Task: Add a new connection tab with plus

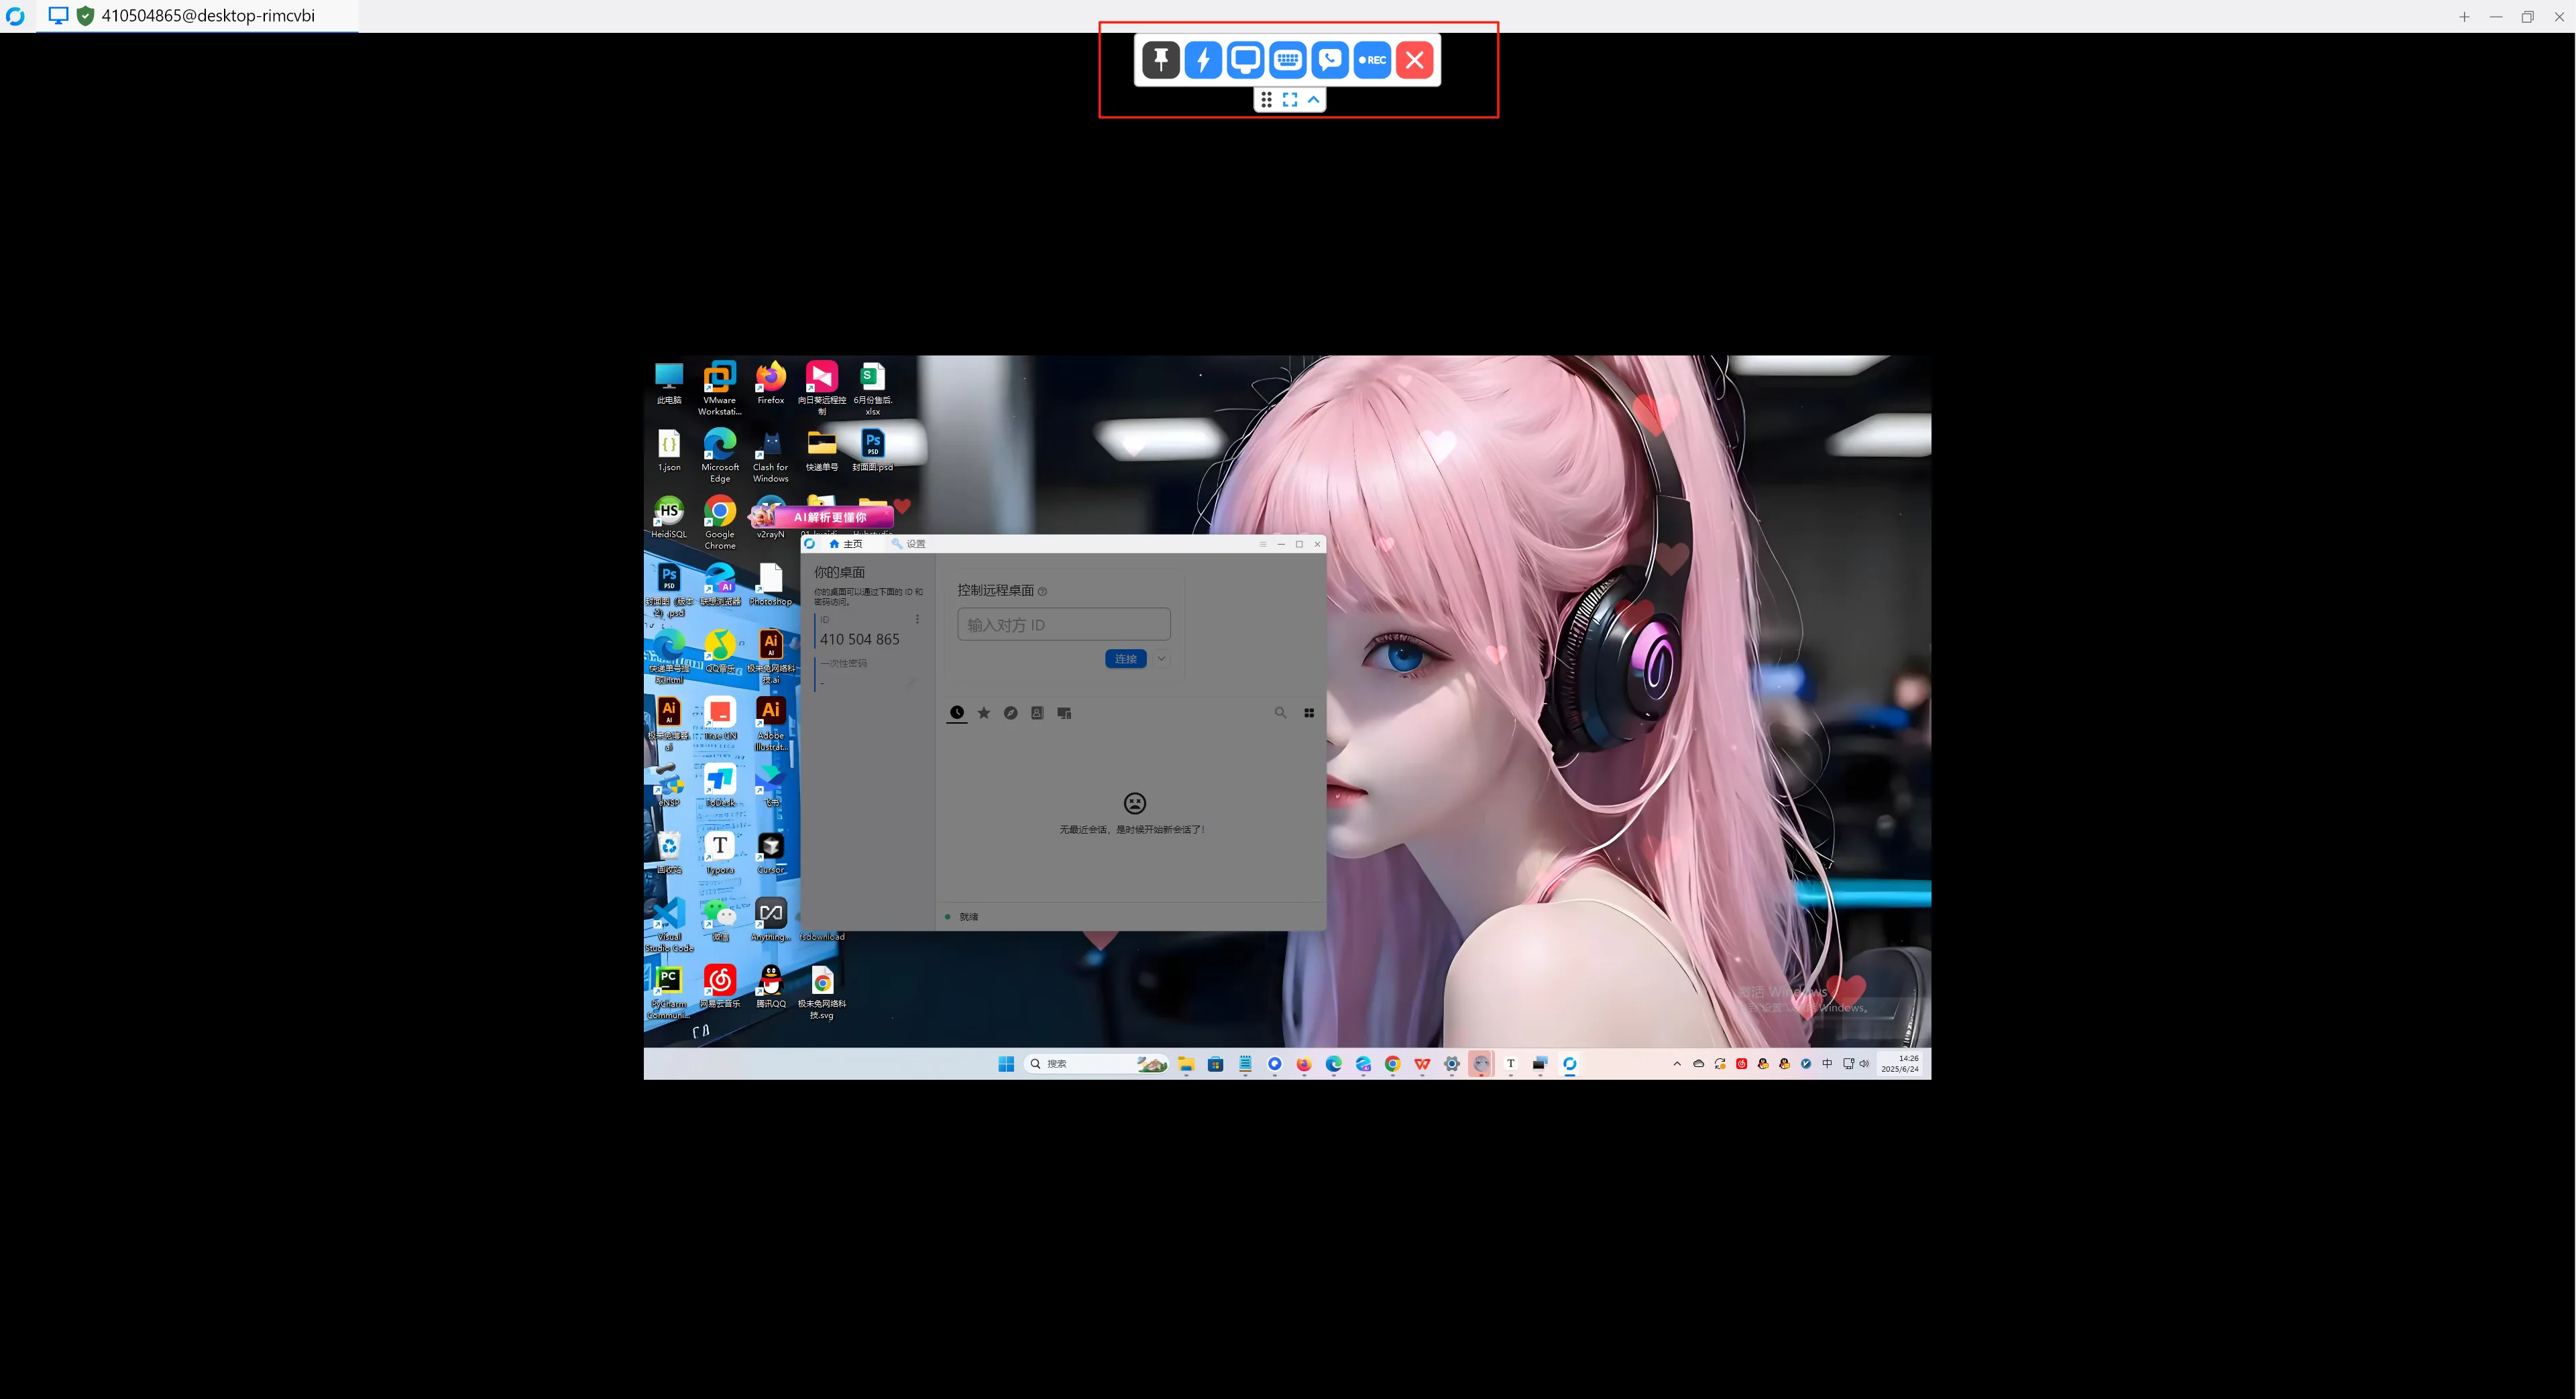Action: pyautogui.click(x=2464, y=16)
